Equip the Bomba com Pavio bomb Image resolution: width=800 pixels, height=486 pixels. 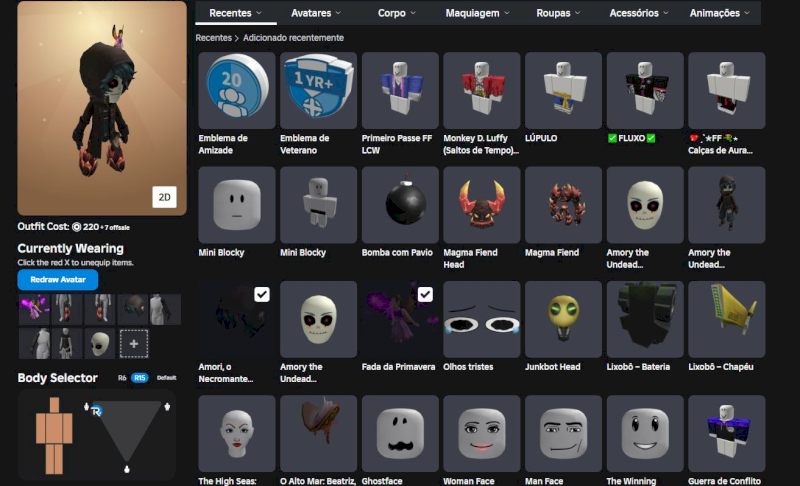400,204
